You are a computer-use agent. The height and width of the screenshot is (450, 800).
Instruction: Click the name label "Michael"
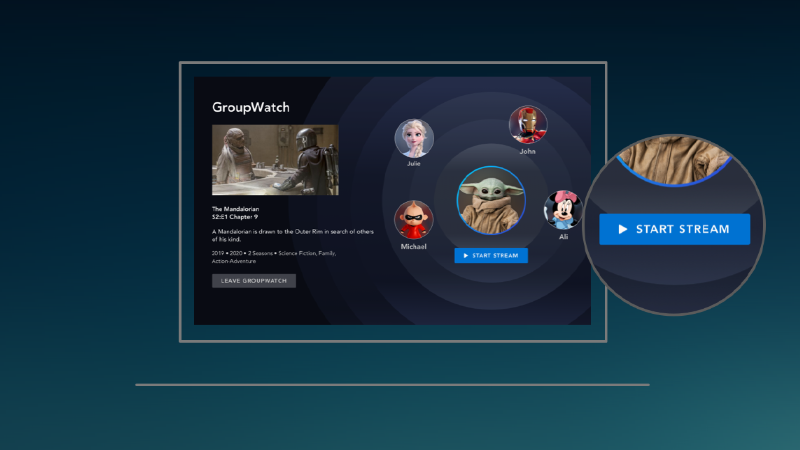click(413, 246)
